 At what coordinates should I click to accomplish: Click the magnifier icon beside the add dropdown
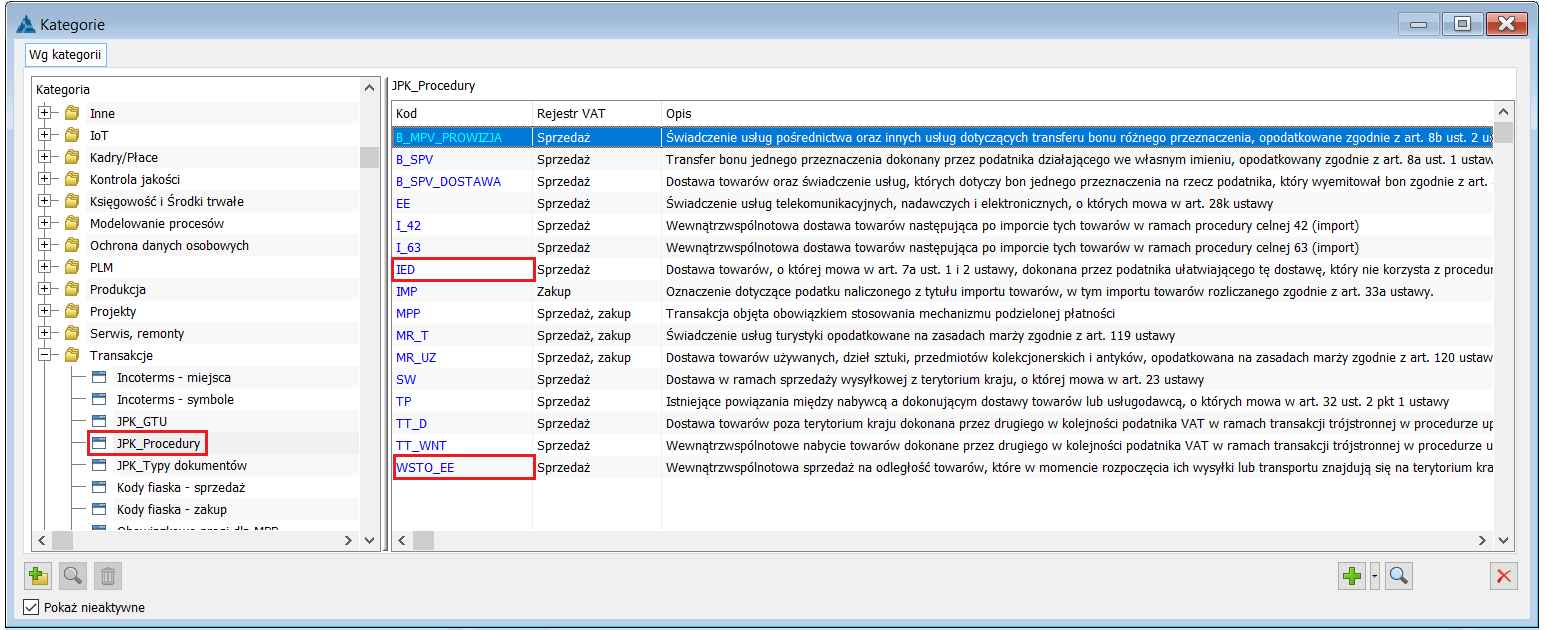[x=1398, y=575]
